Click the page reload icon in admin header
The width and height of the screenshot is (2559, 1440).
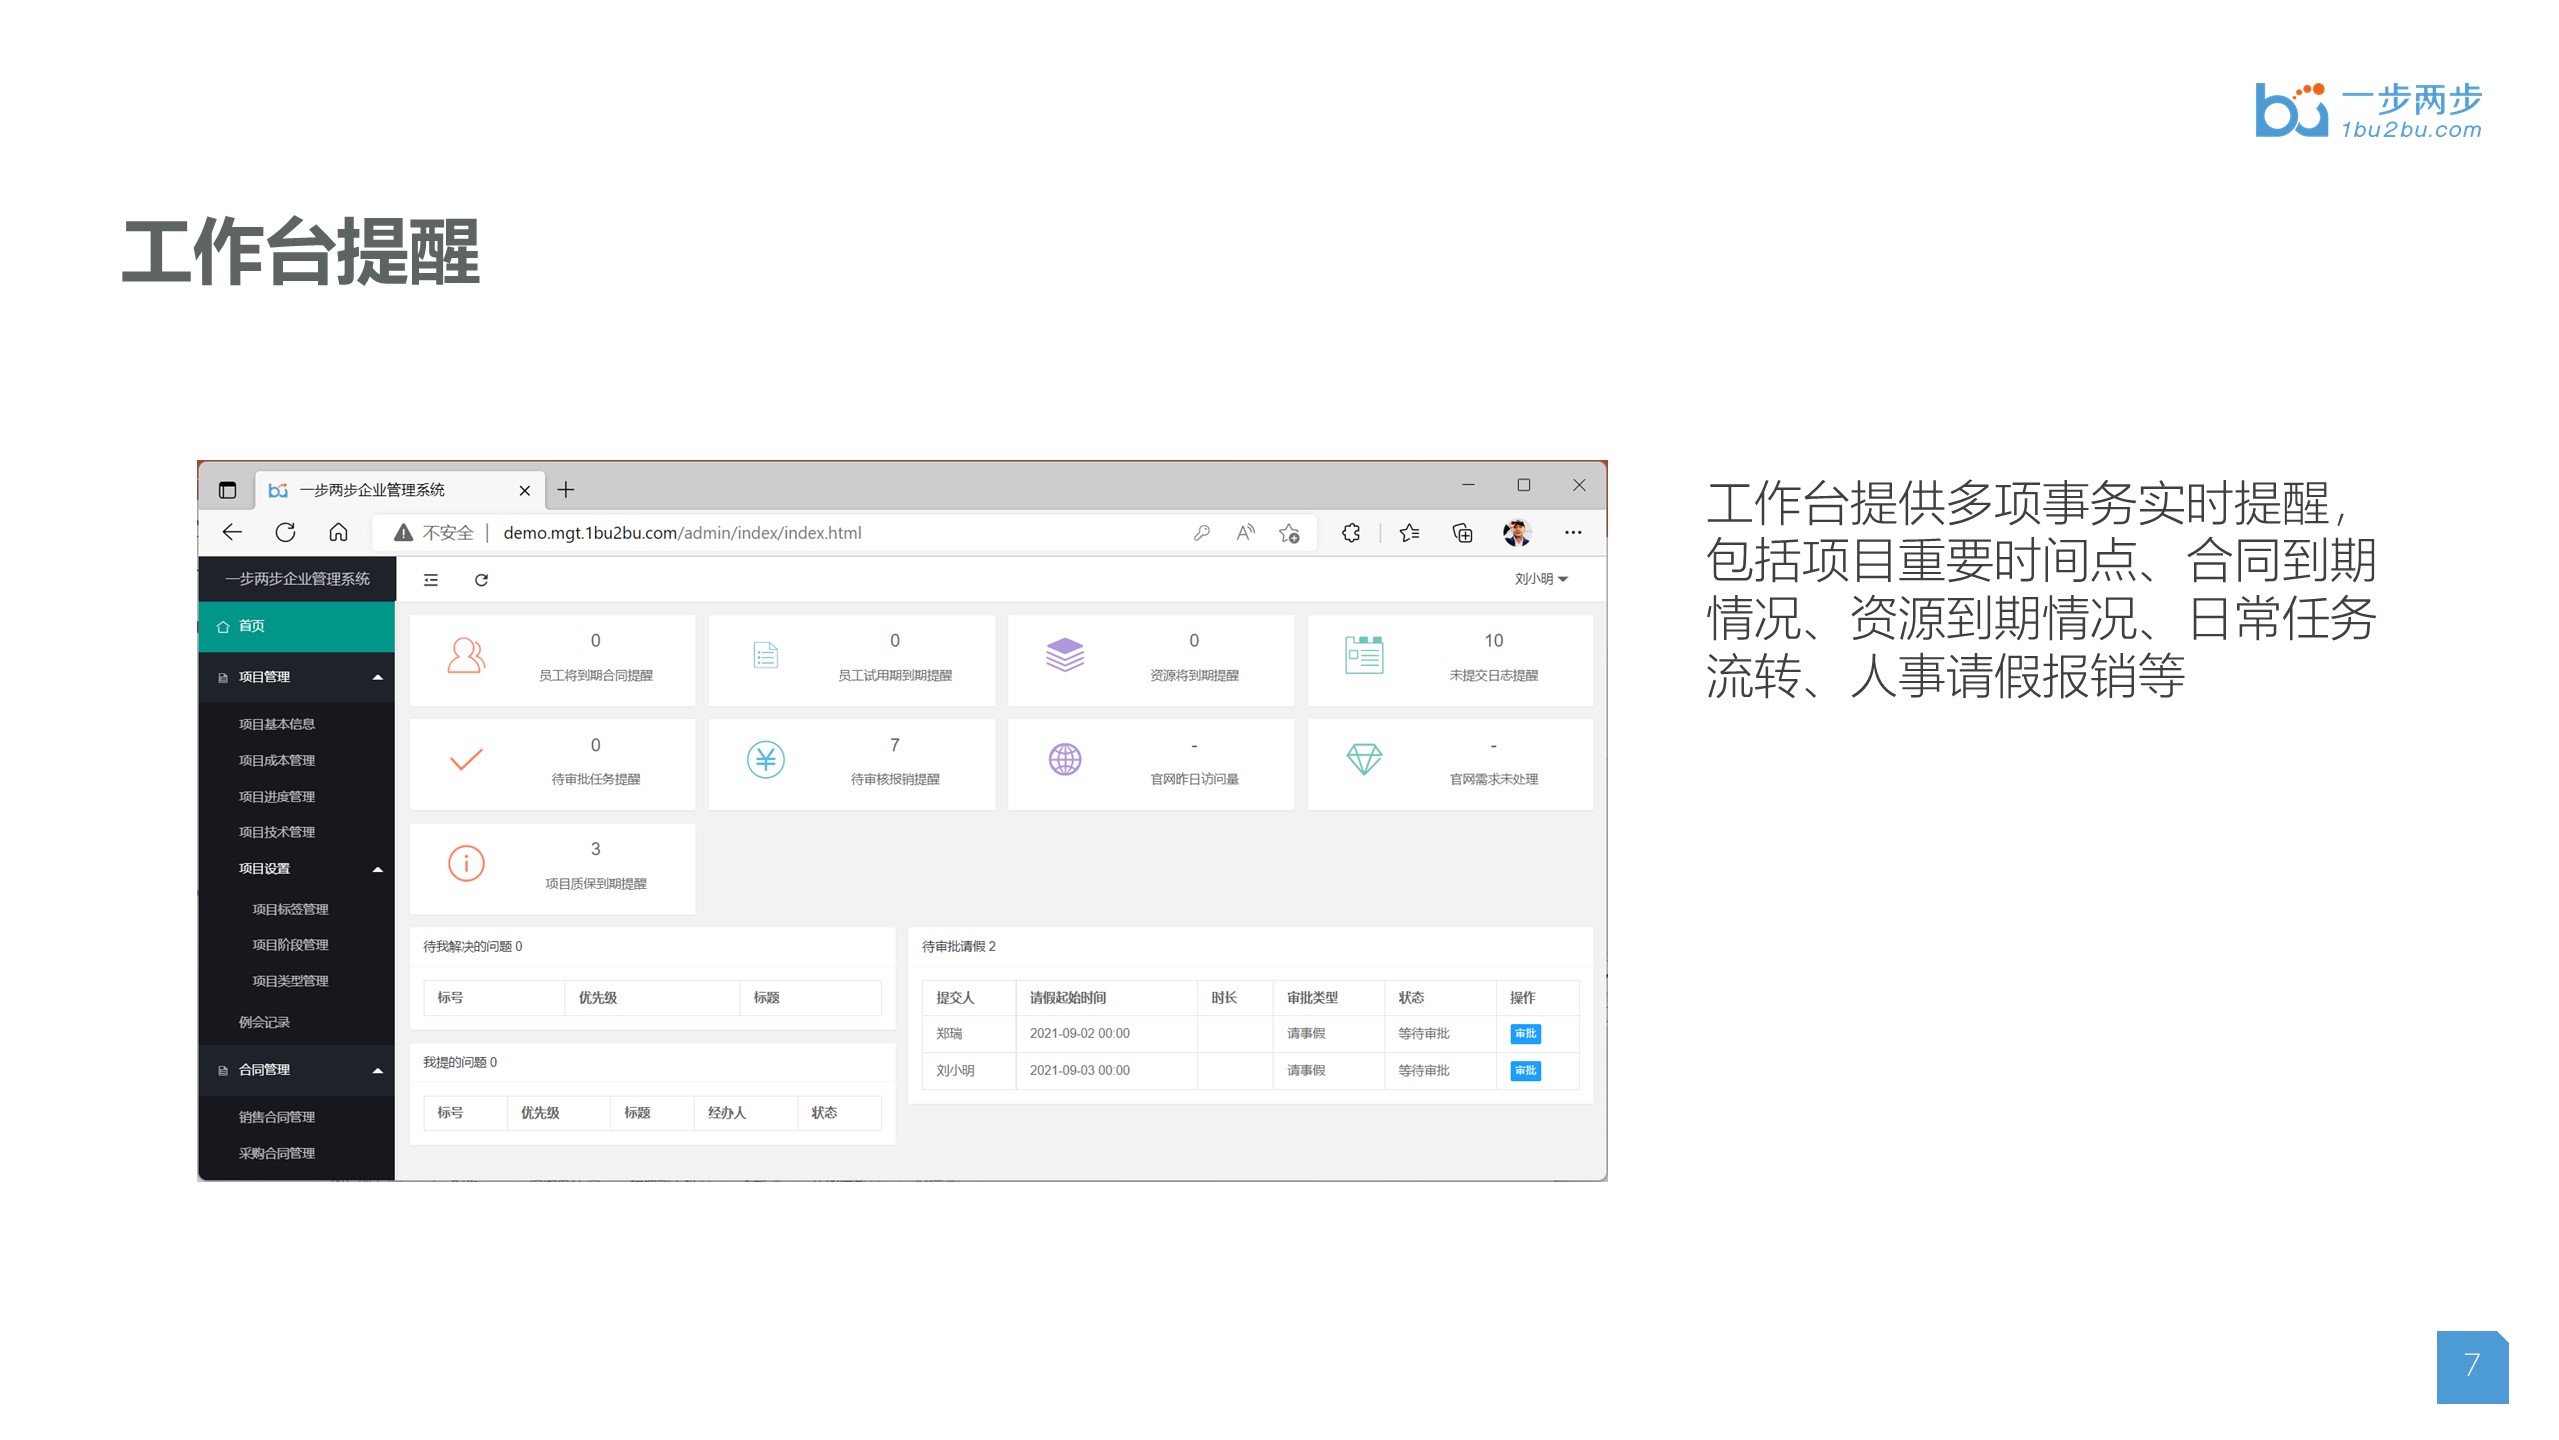[481, 580]
